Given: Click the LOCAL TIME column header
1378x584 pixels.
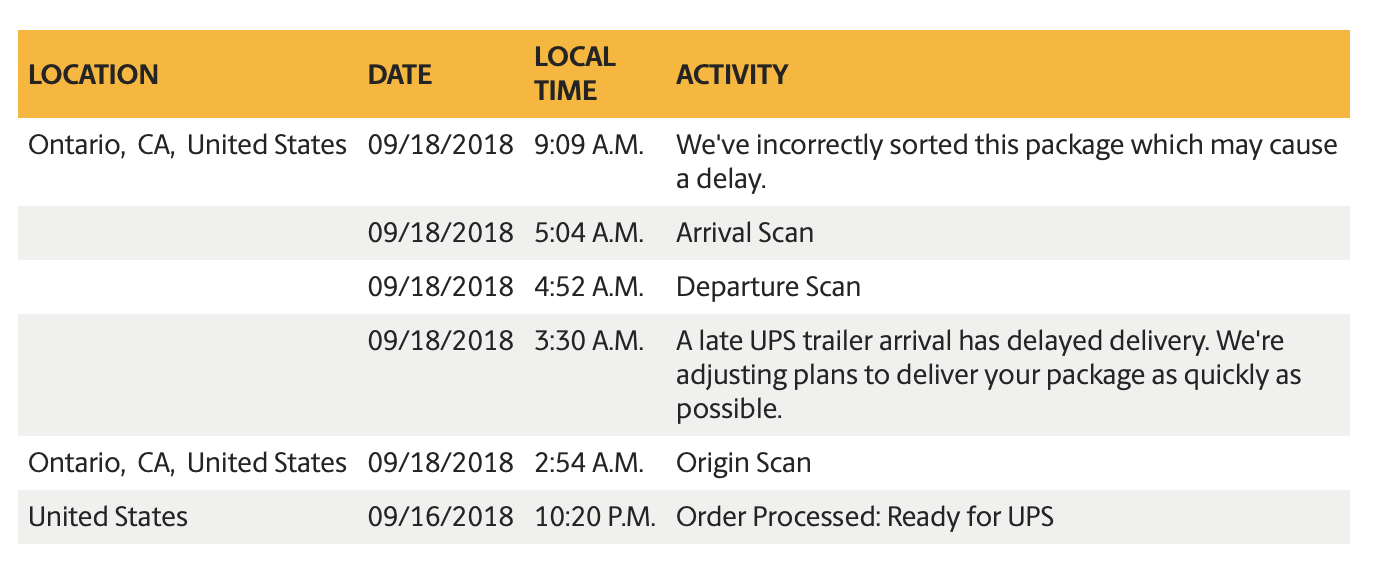Looking at the screenshot, I should click(x=575, y=73).
